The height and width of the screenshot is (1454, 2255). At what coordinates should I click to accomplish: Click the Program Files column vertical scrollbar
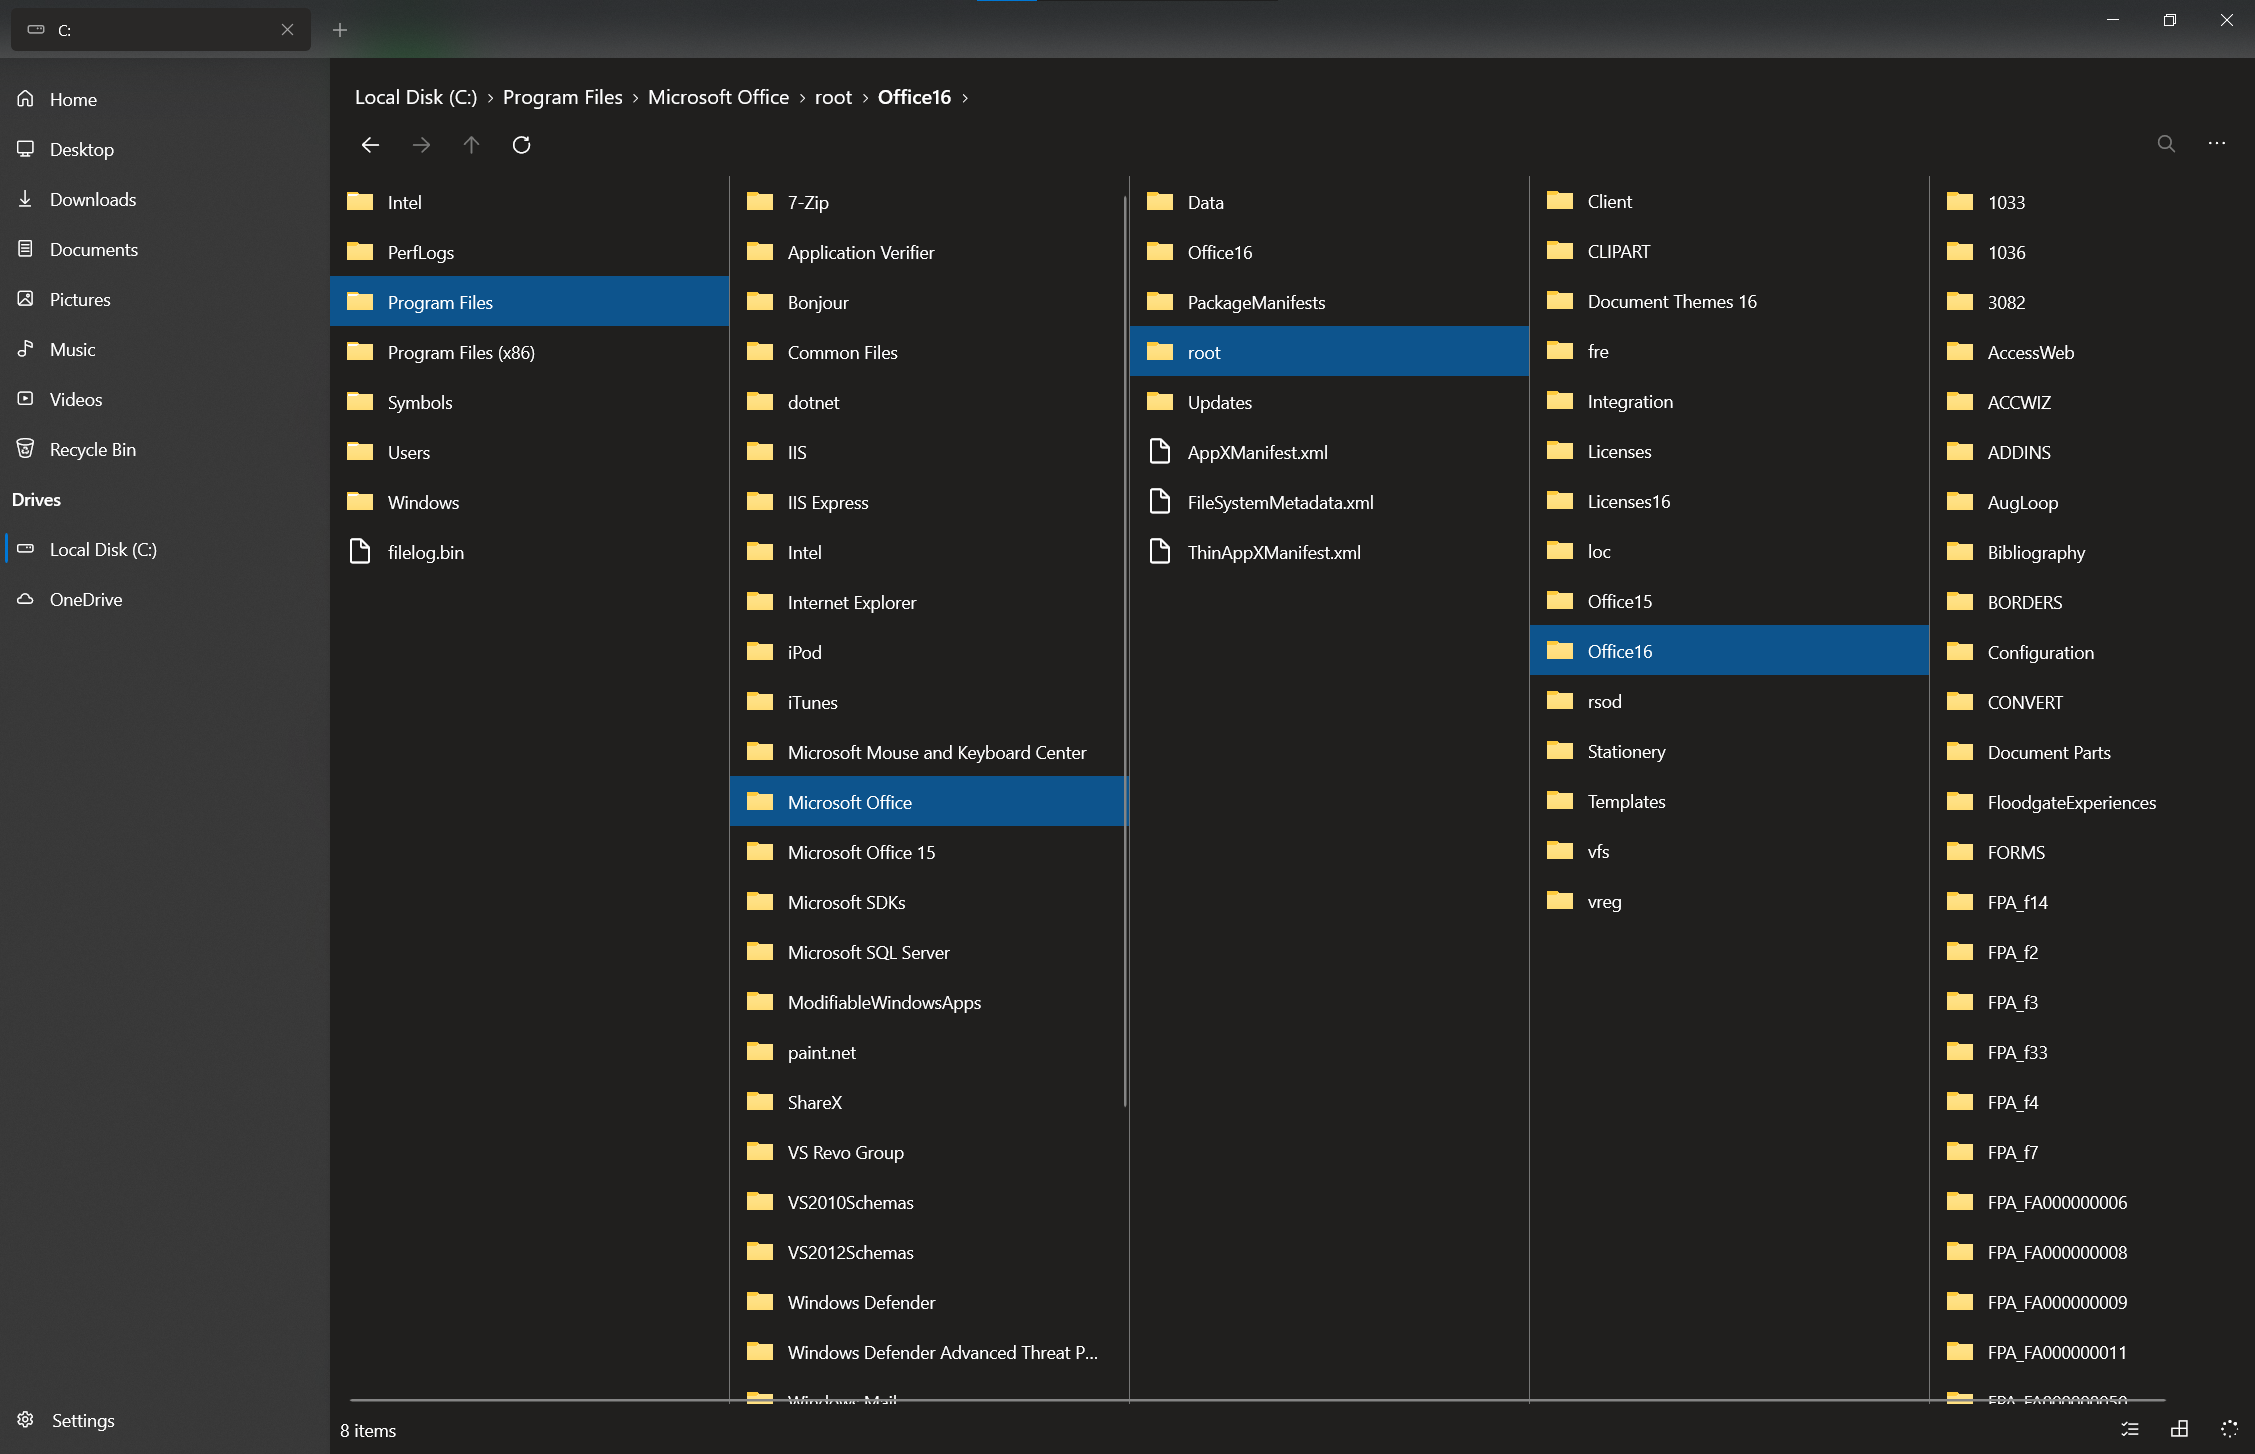(1125, 652)
